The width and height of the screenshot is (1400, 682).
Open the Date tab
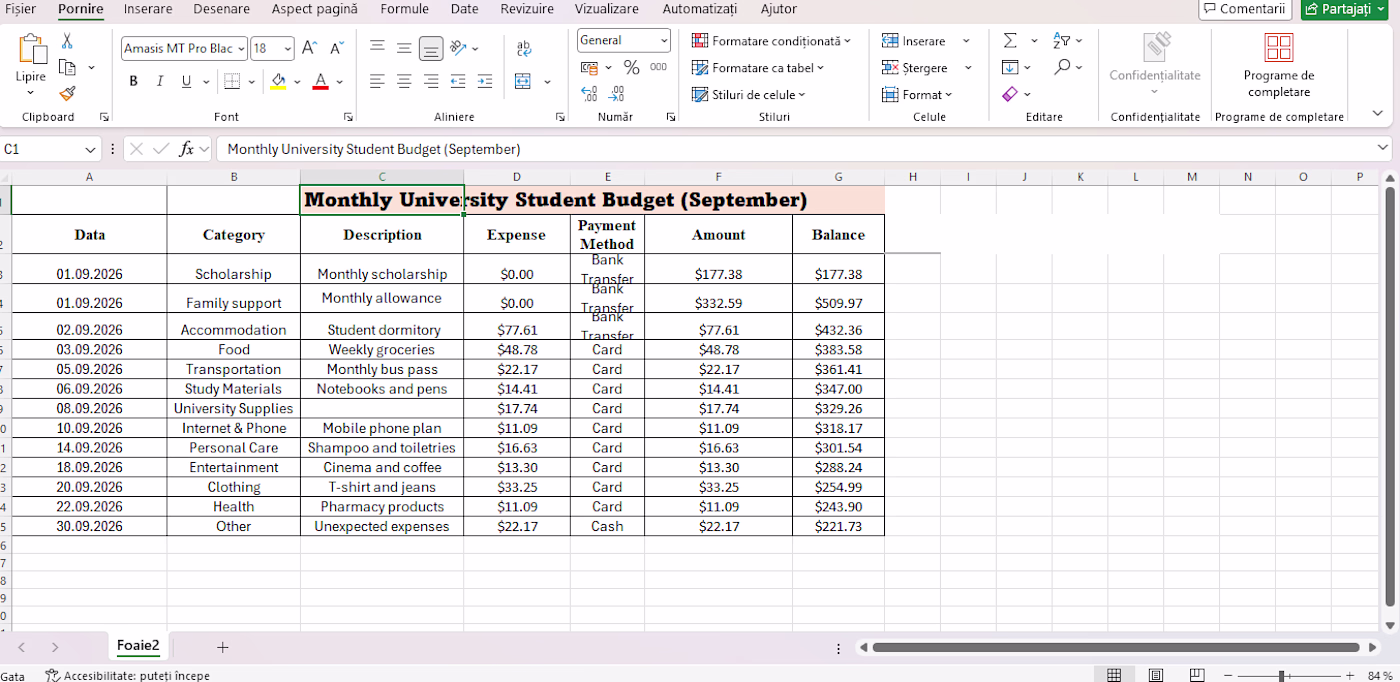point(464,9)
